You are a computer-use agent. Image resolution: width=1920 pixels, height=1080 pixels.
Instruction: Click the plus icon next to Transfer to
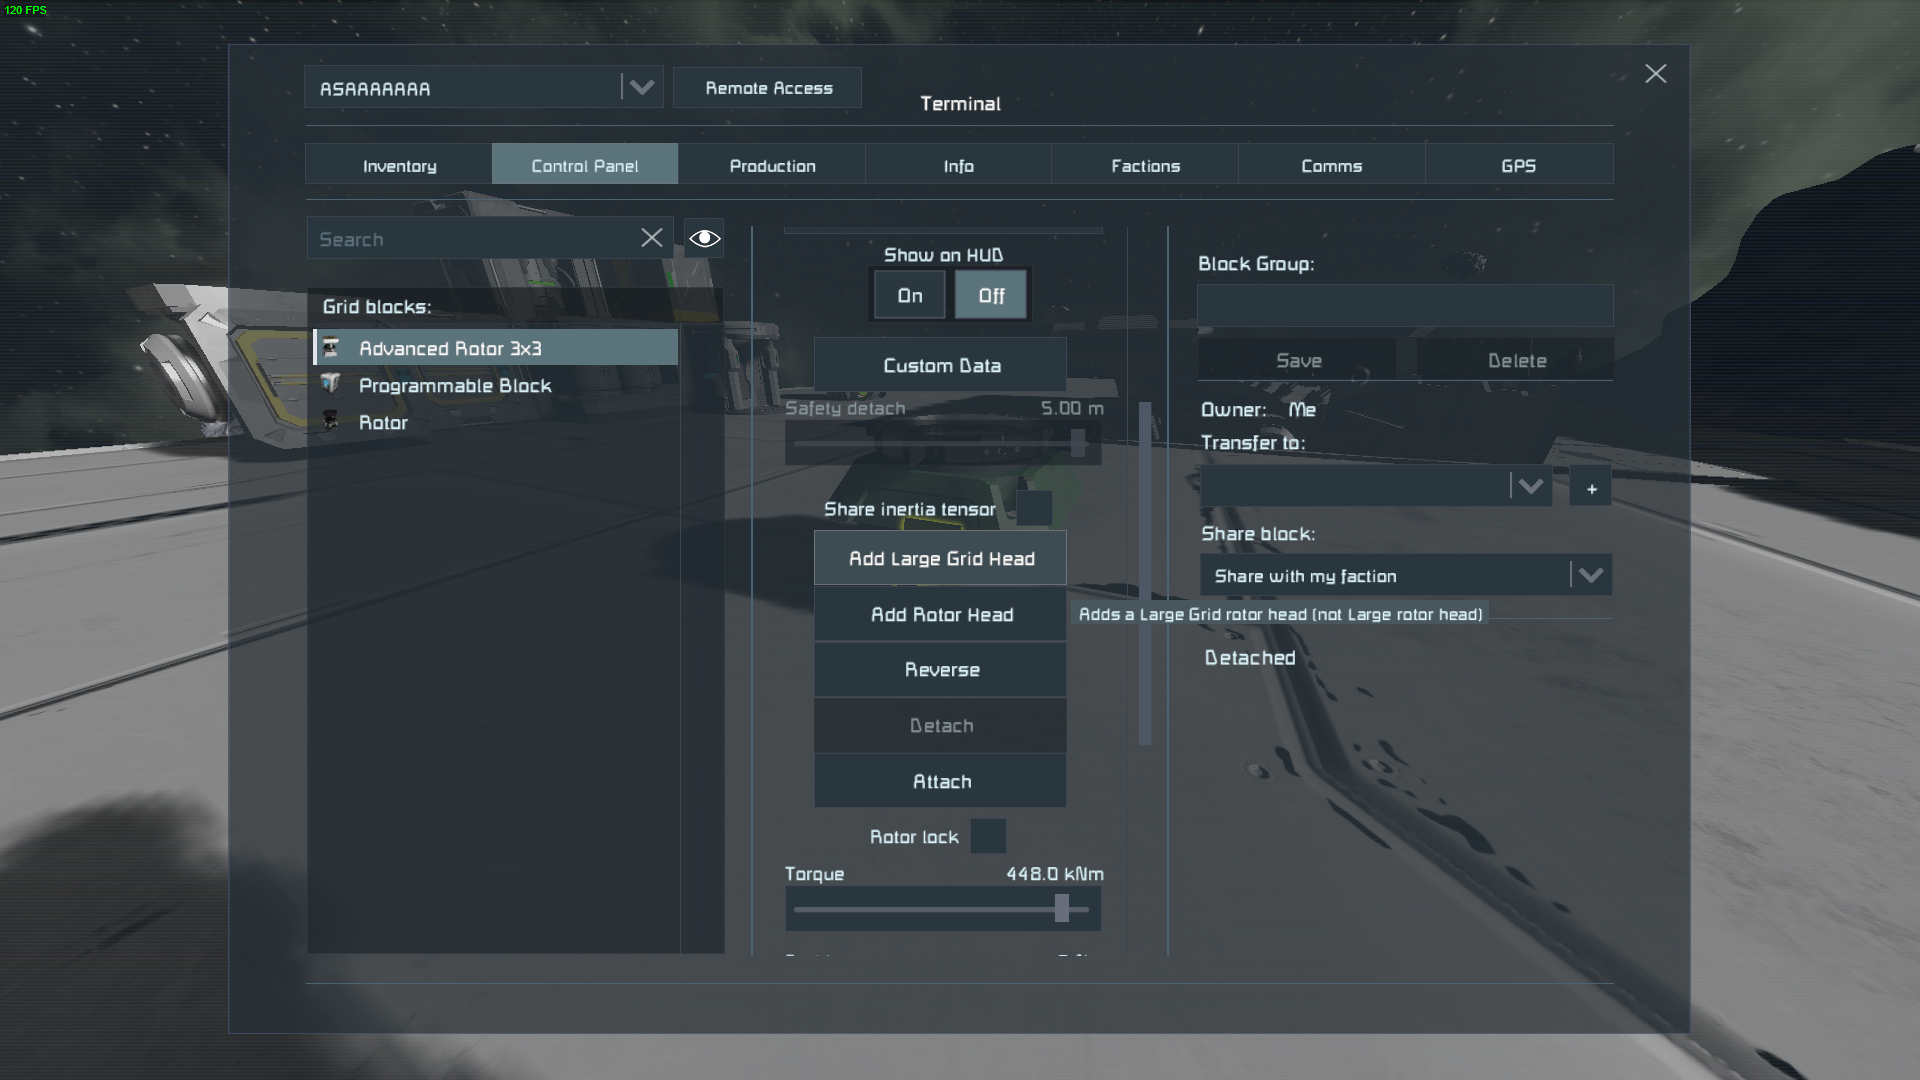[1591, 488]
